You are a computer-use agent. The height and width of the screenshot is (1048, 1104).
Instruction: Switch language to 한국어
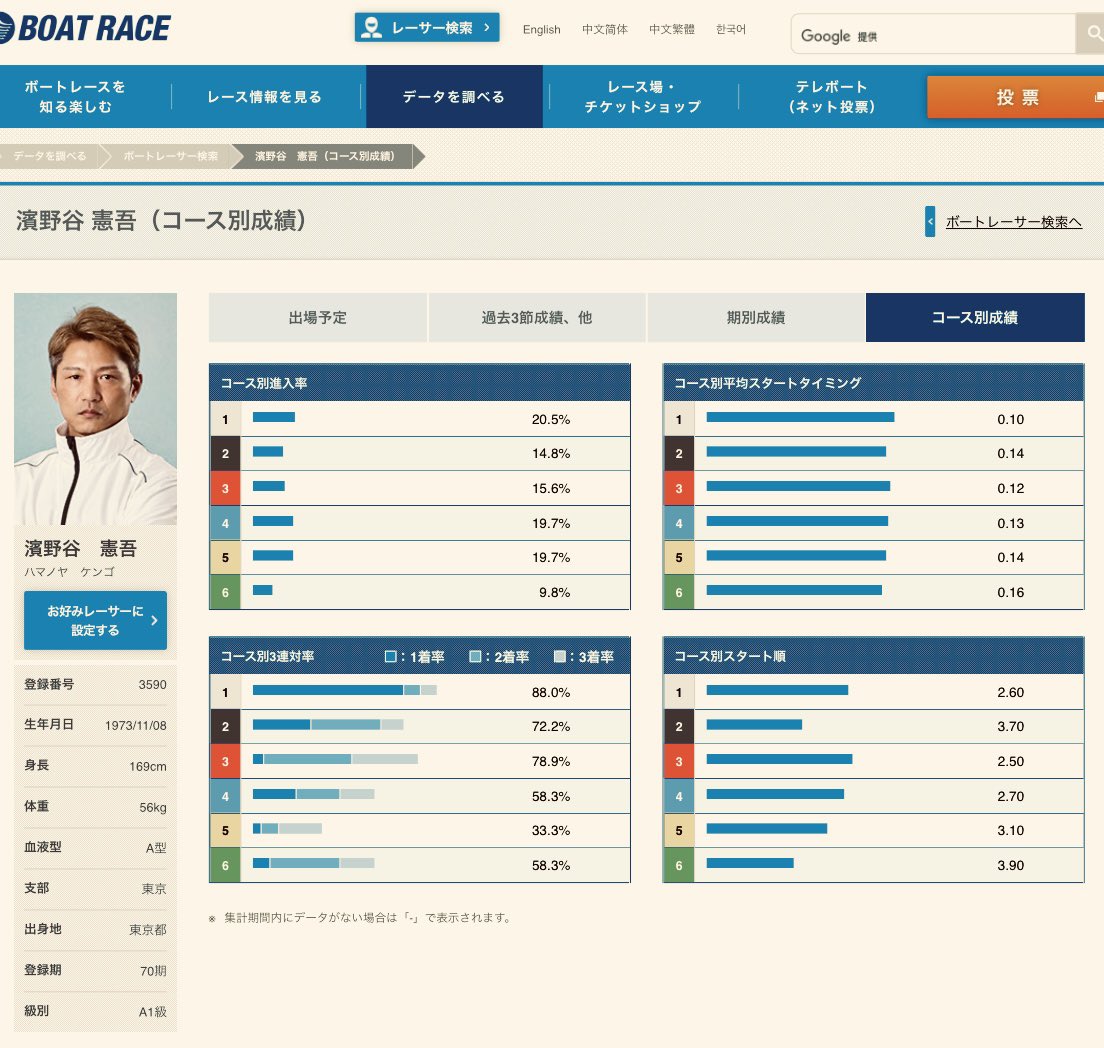coord(731,30)
